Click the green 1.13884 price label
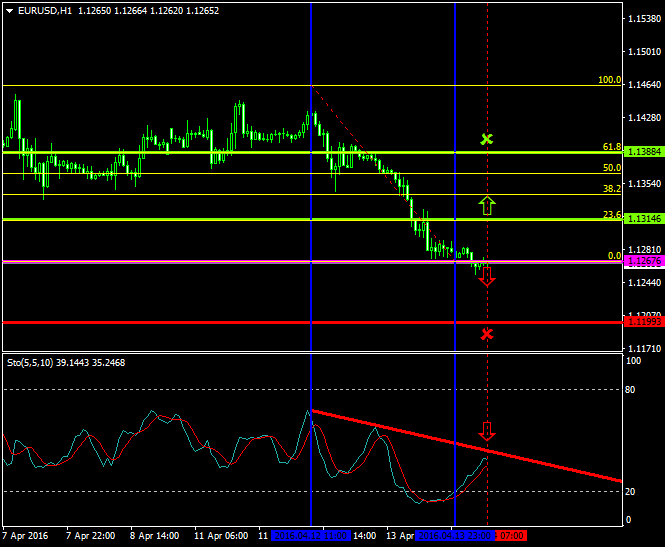 [645, 151]
